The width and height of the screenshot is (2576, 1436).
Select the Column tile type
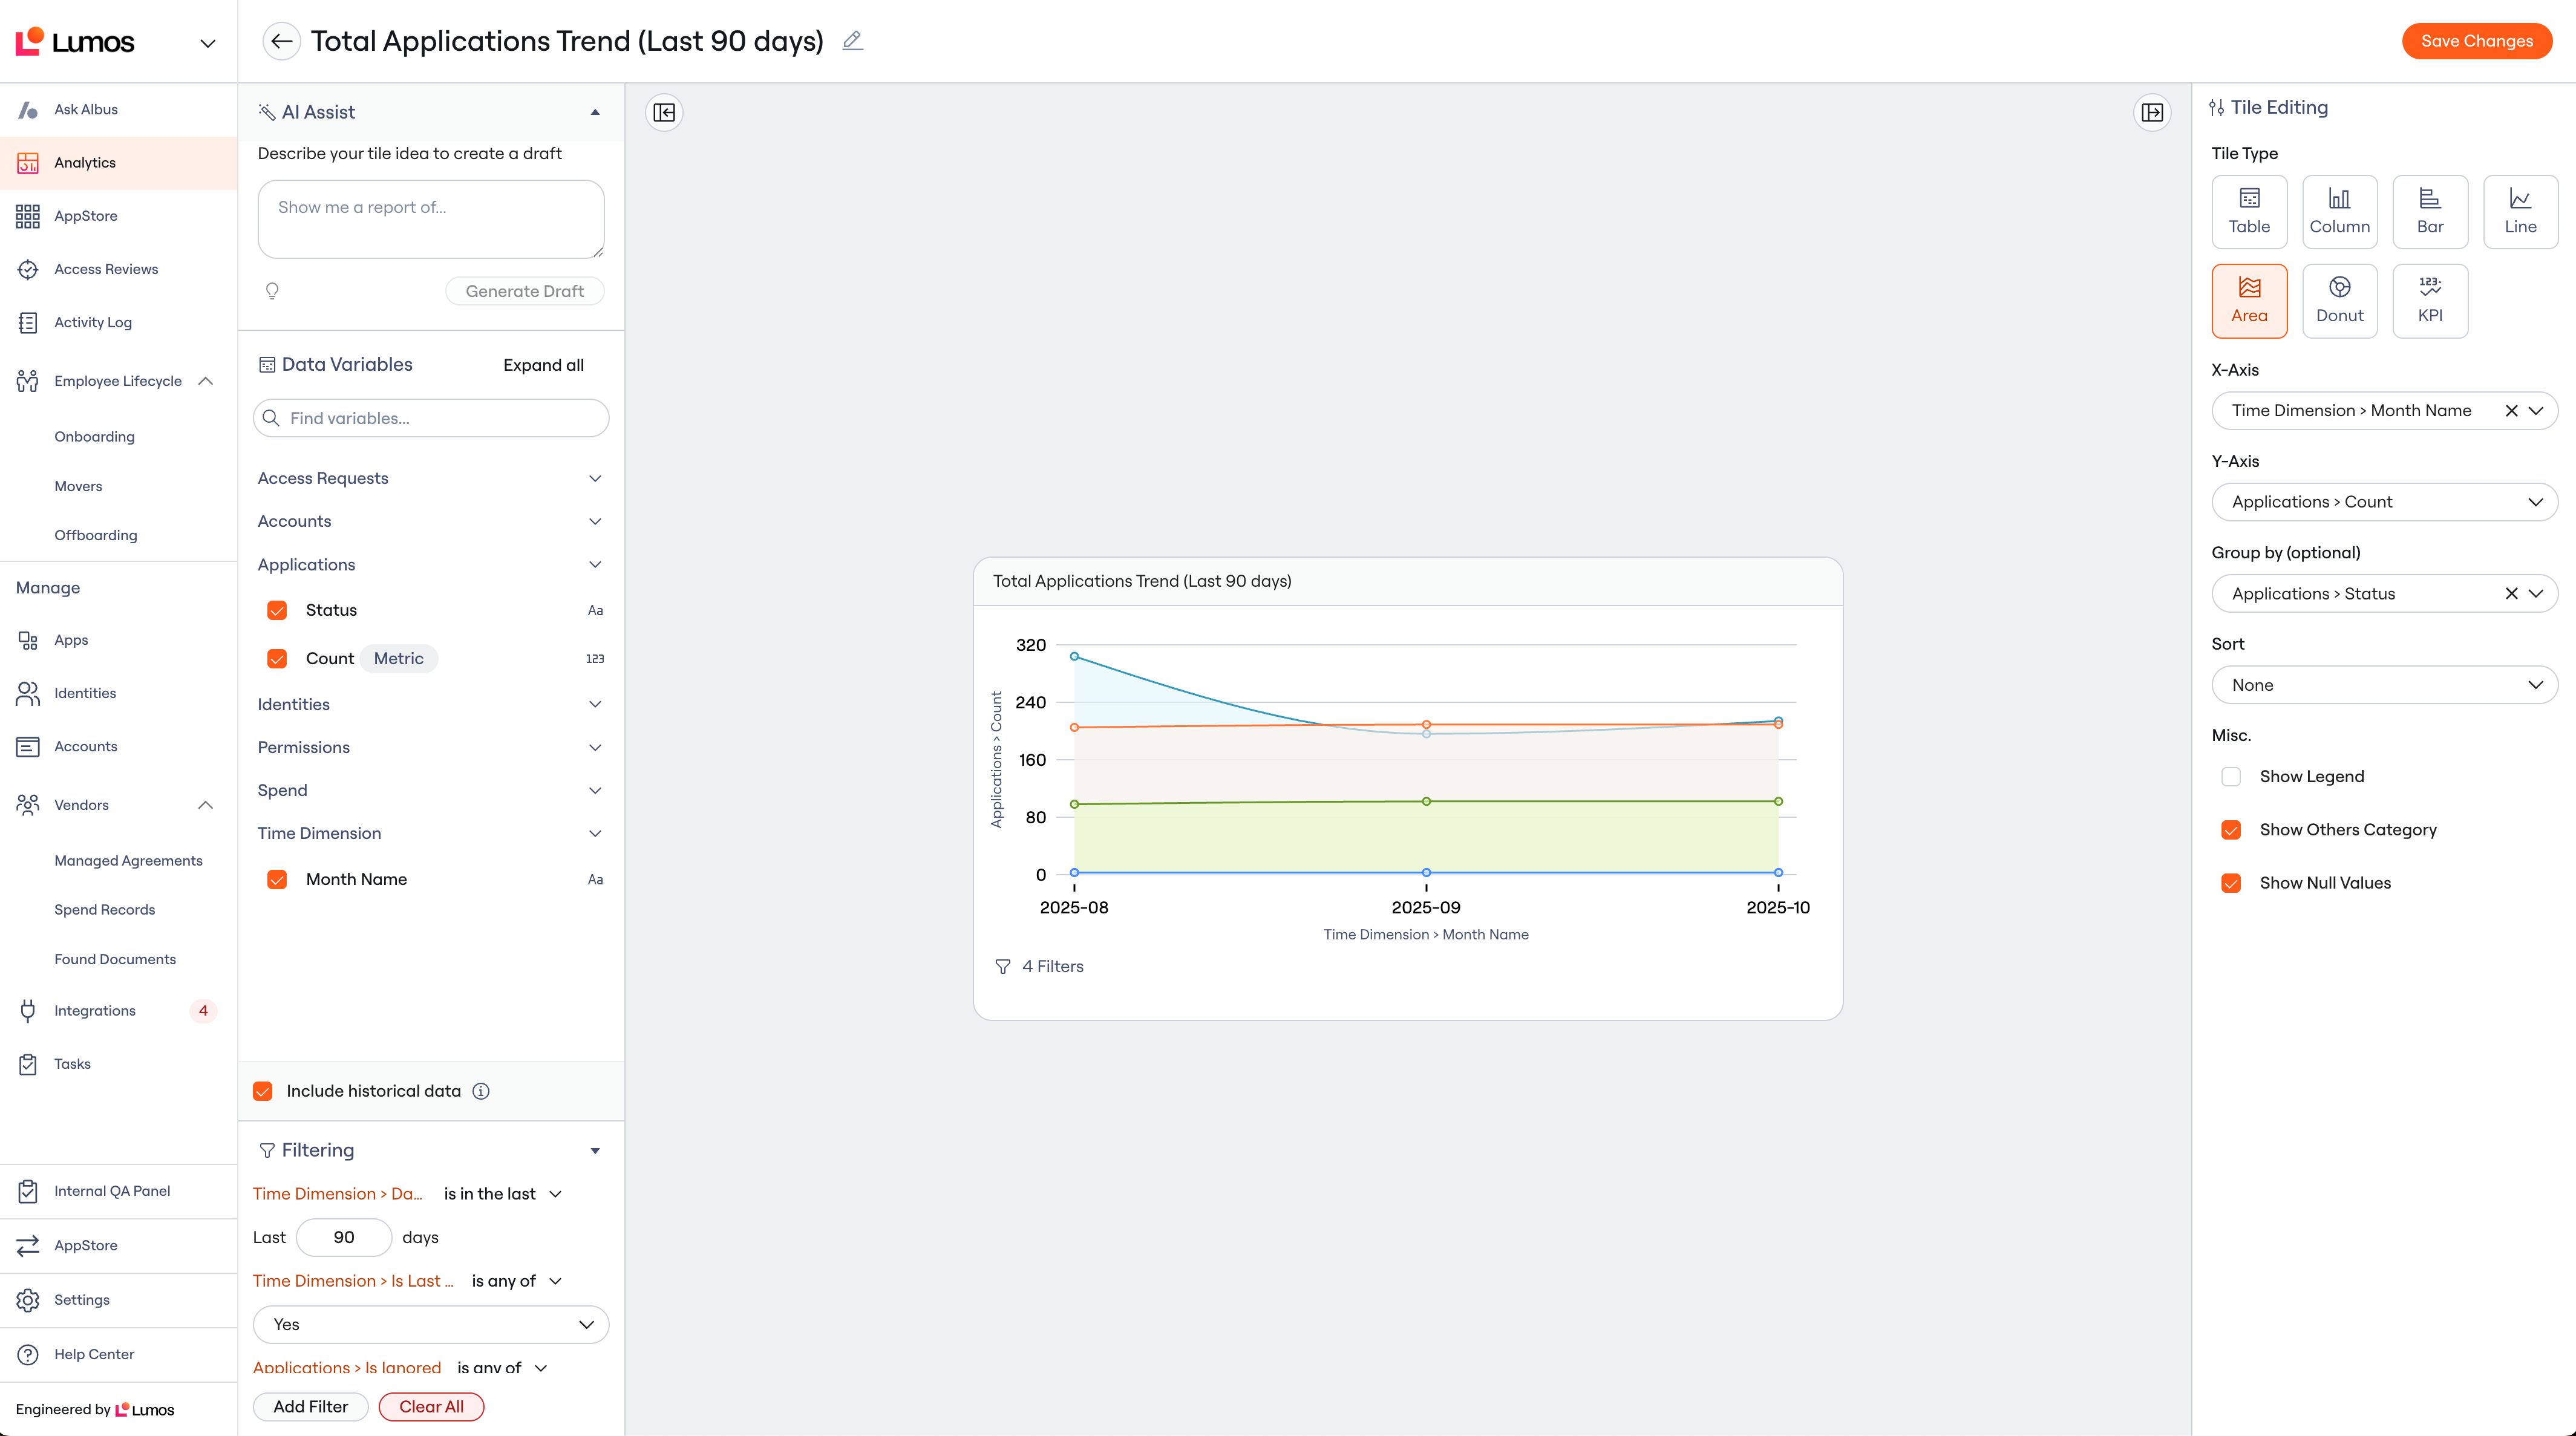tap(2339, 212)
